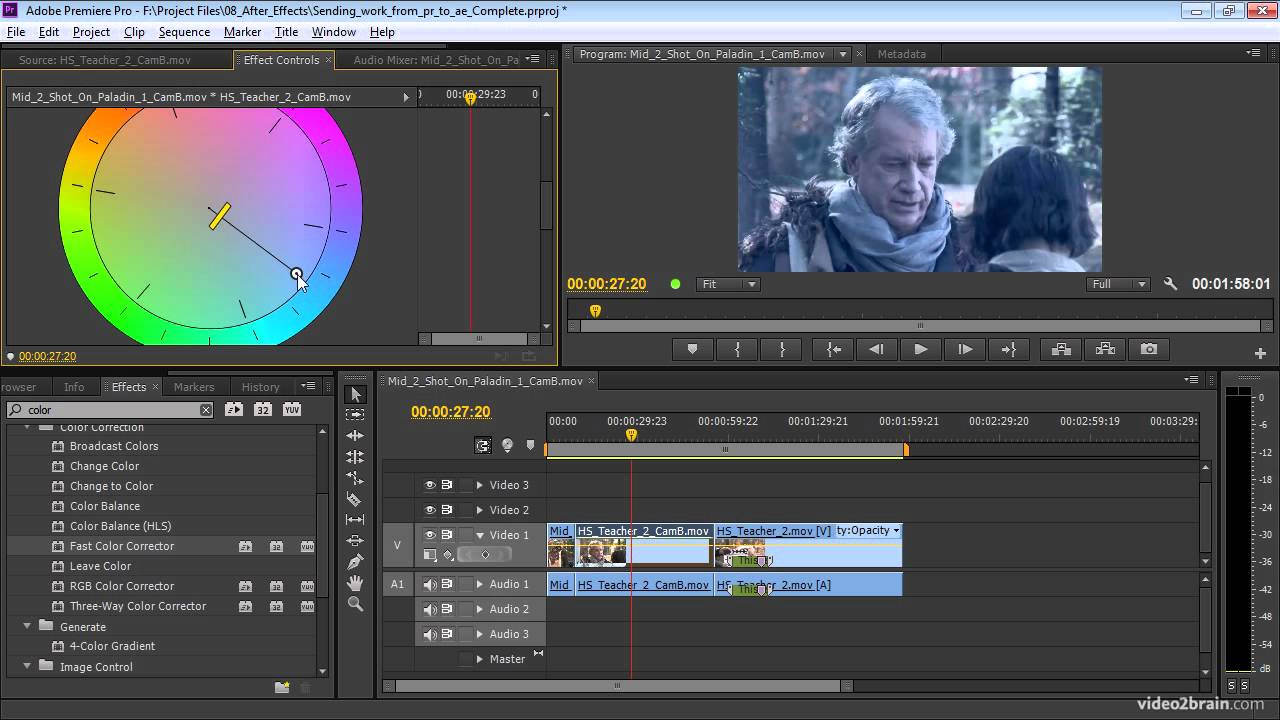Clear the effects search field
The image size is (1280, 720).
click(x=205, y=410)
